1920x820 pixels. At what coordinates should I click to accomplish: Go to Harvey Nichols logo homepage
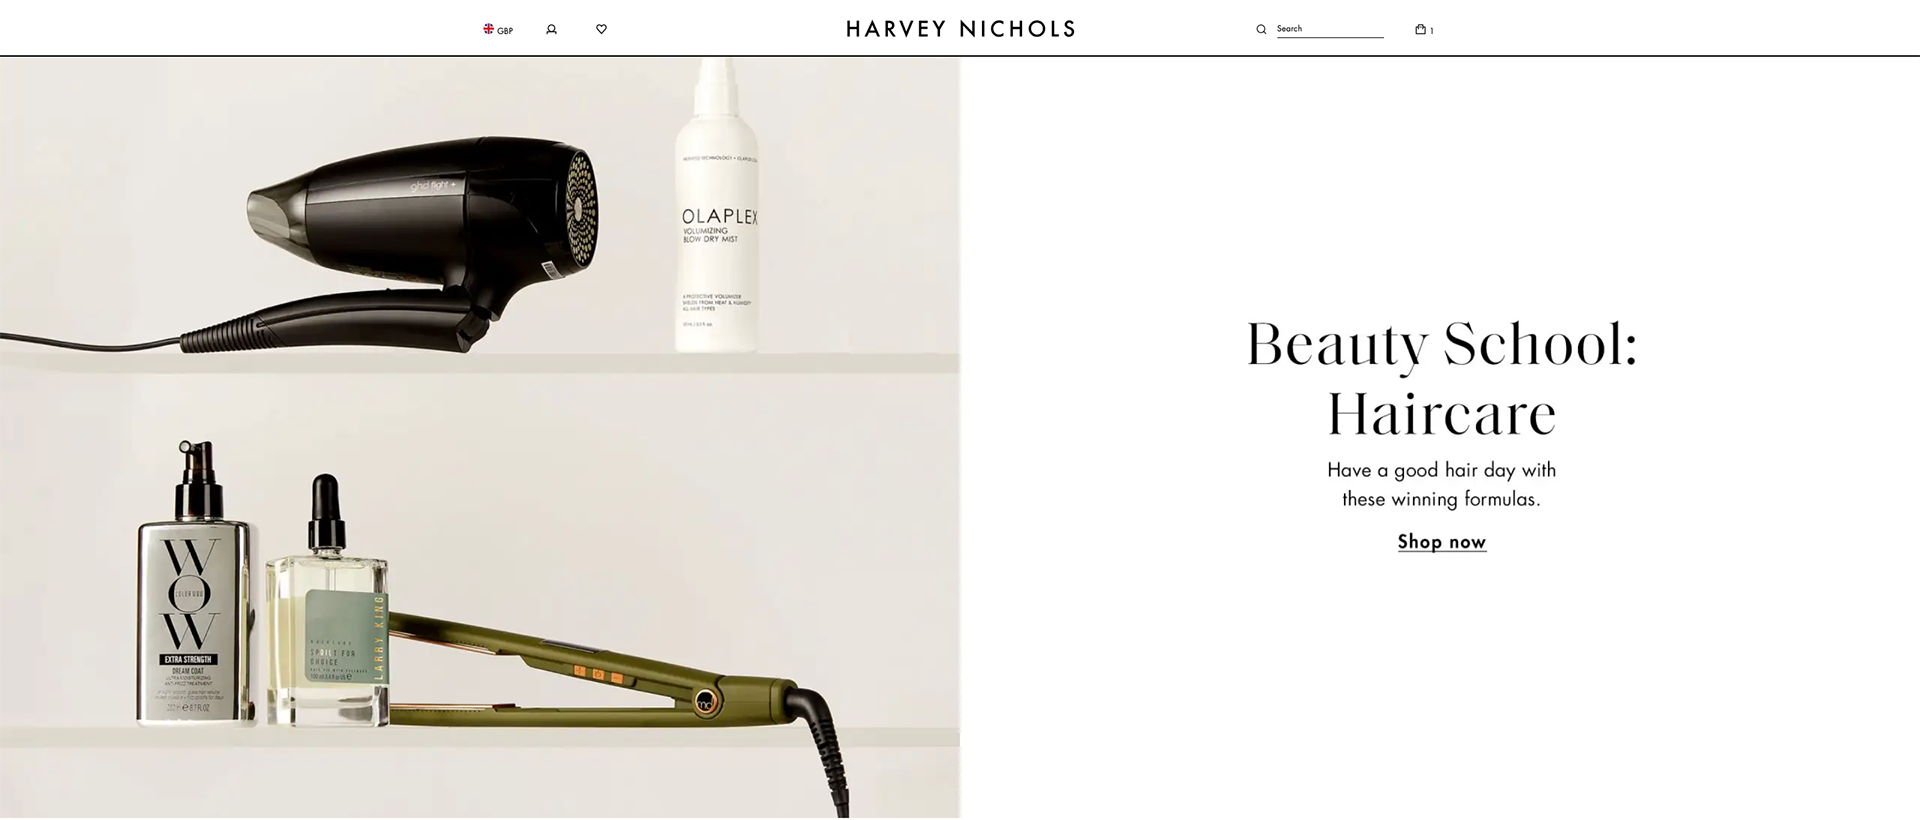(x=960, y=29)
